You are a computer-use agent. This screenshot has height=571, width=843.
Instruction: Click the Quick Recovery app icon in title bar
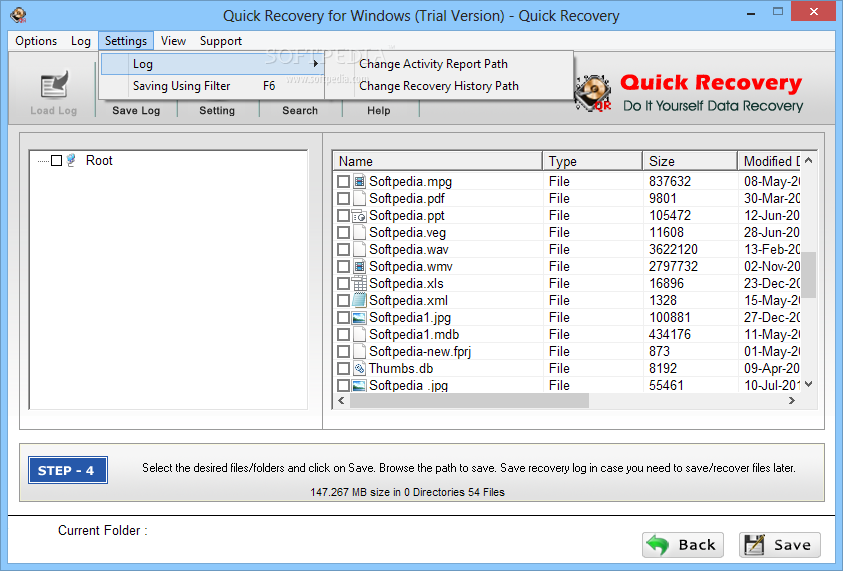[x=18, y=15]
